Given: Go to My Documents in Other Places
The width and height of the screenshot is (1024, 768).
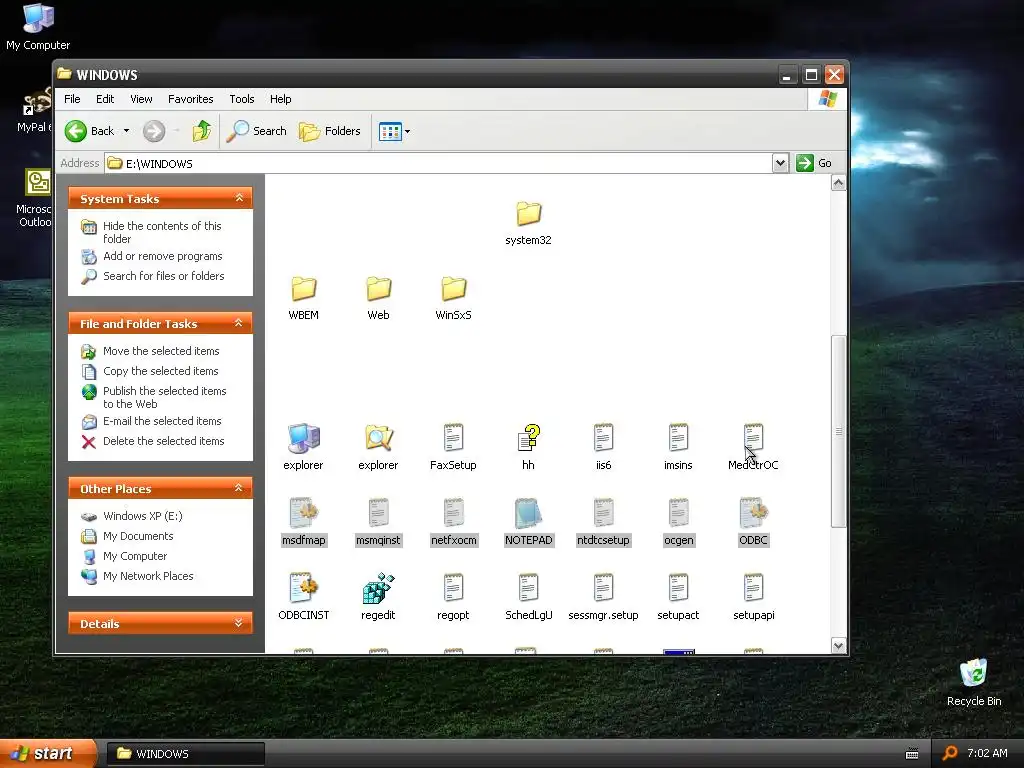Looking at the screenshot, I should tap(138, 536).
